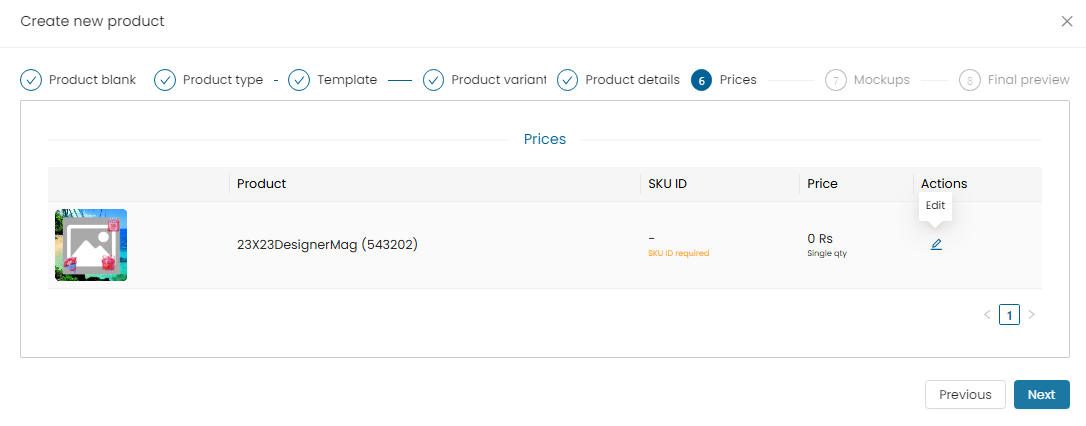The image size is (1086, 426).
Task: Click the Product type checkmark circle
Action: (165, 80)
